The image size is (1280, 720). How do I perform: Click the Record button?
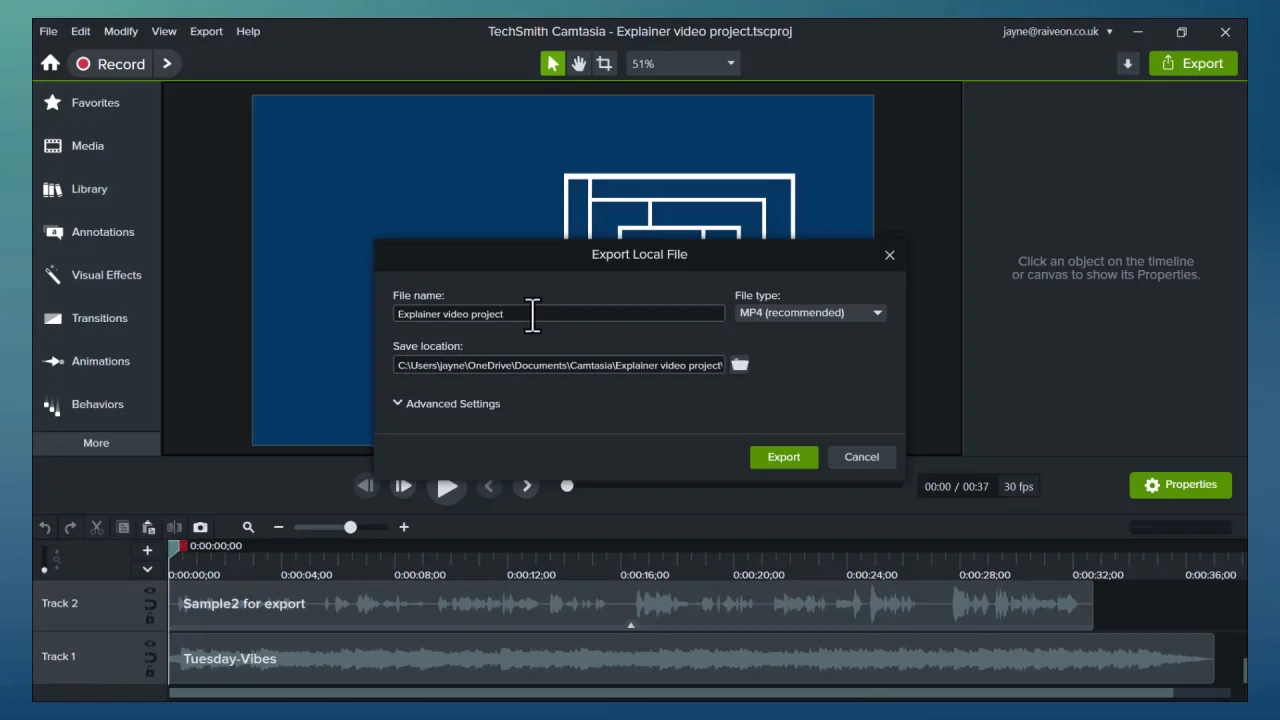pyautogui.click(x=111, y=63)
